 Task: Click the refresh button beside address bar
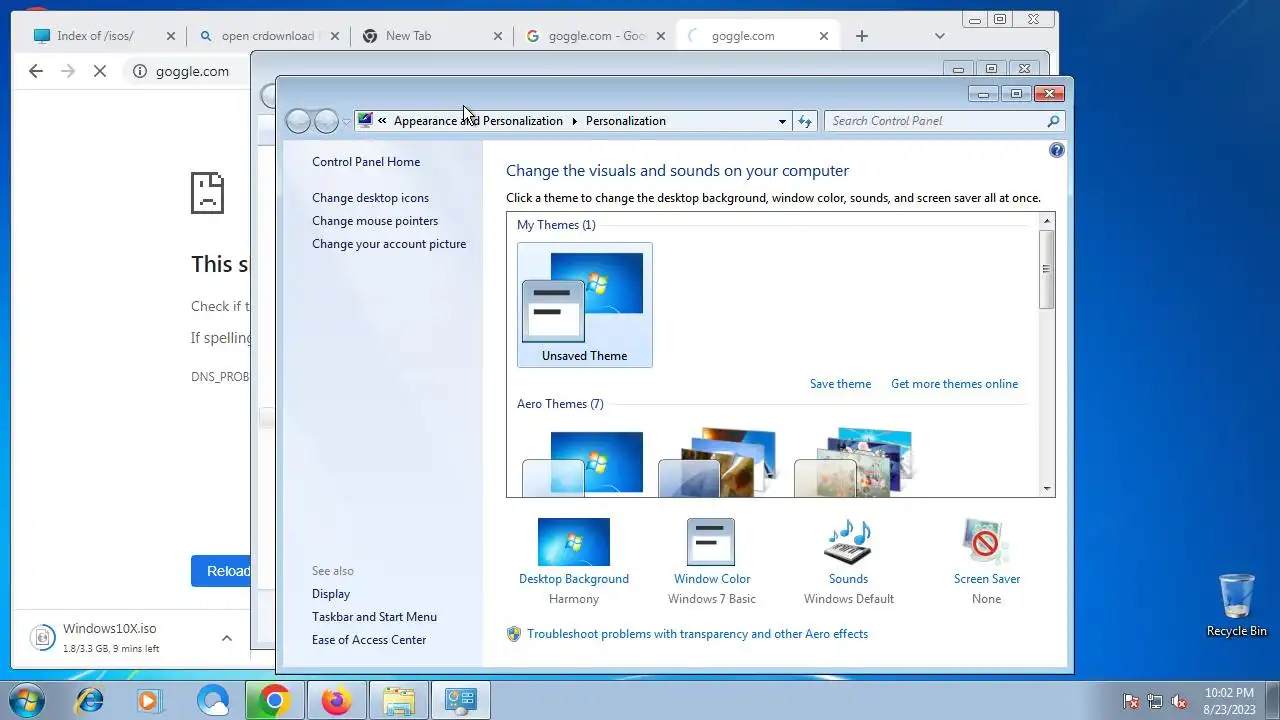[805, 121]
